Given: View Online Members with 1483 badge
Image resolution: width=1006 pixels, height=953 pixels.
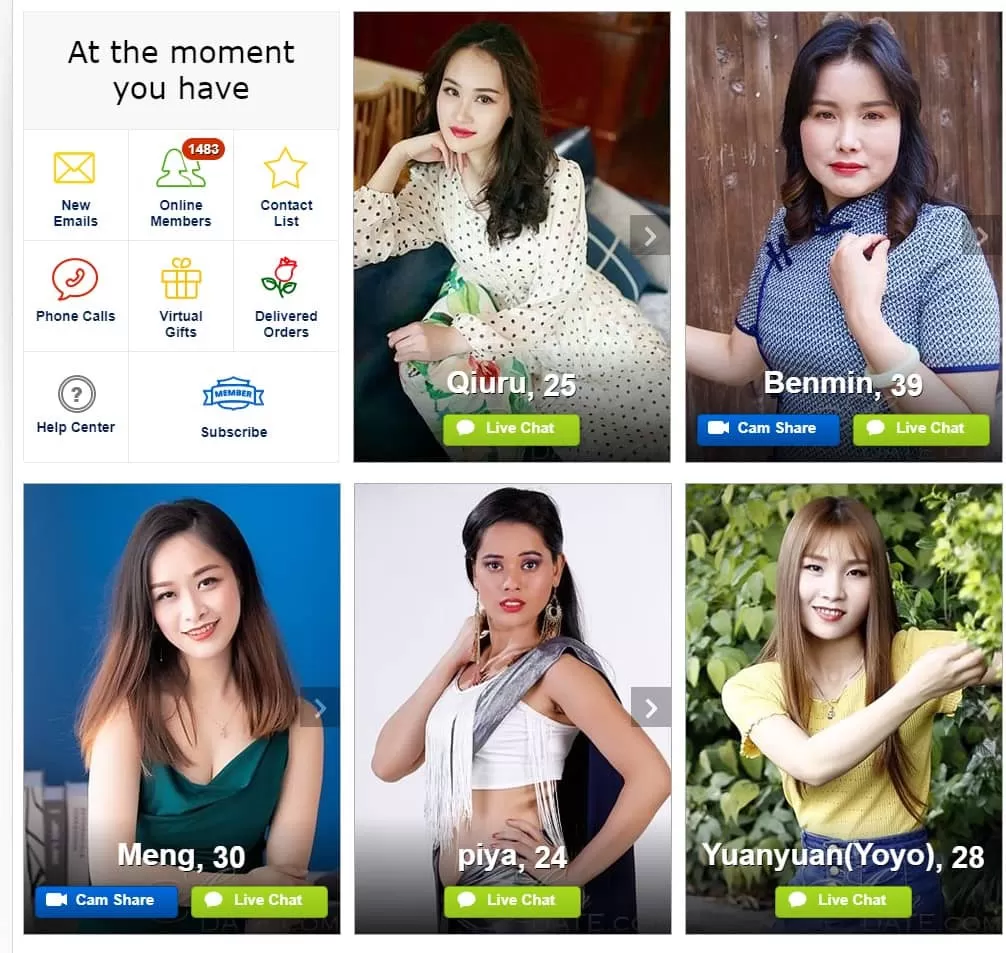Looking at the screenshot, I should click(x=182, y=167).
